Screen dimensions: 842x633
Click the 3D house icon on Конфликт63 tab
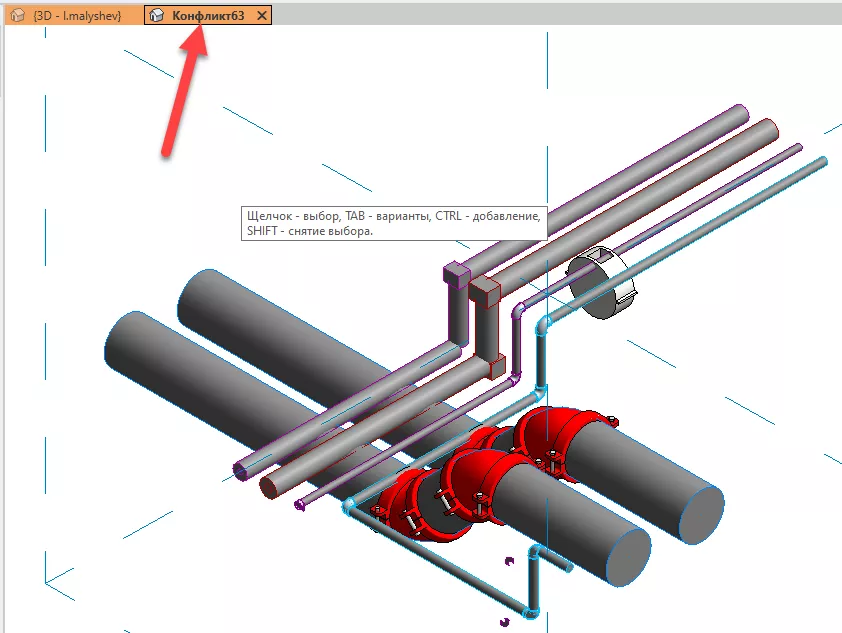157,17
